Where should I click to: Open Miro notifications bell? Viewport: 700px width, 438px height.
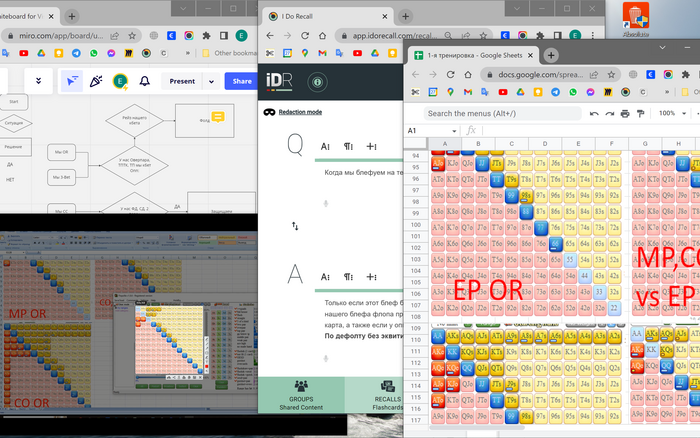[x=144, y=81]
